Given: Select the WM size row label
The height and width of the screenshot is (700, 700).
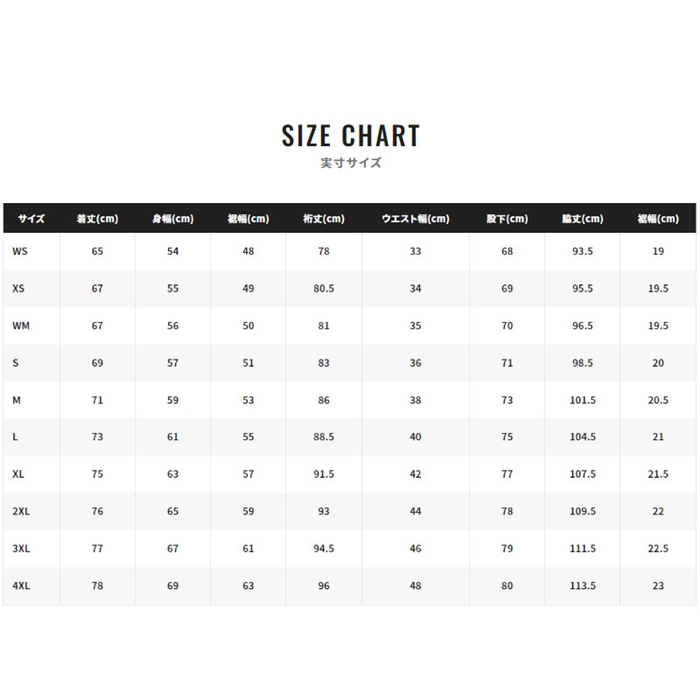Looking at the screenshot, I should pyautogui.click(x=21, y=325).
